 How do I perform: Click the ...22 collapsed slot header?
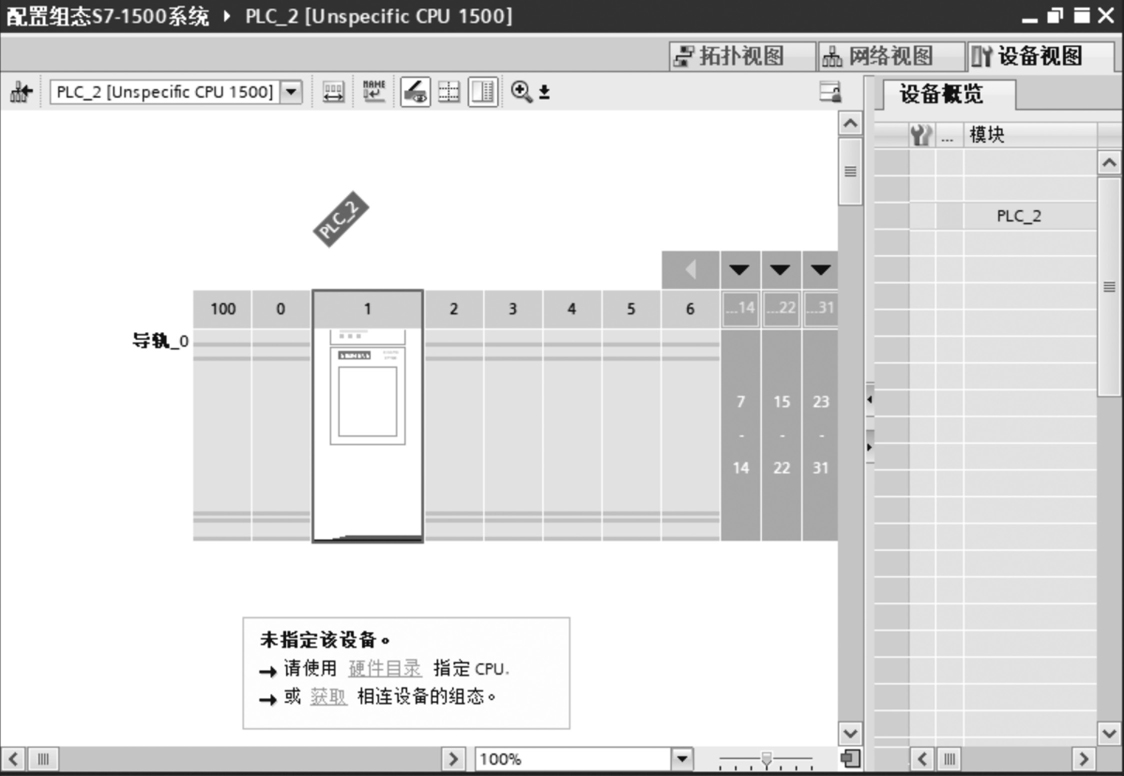click(781, 308)
